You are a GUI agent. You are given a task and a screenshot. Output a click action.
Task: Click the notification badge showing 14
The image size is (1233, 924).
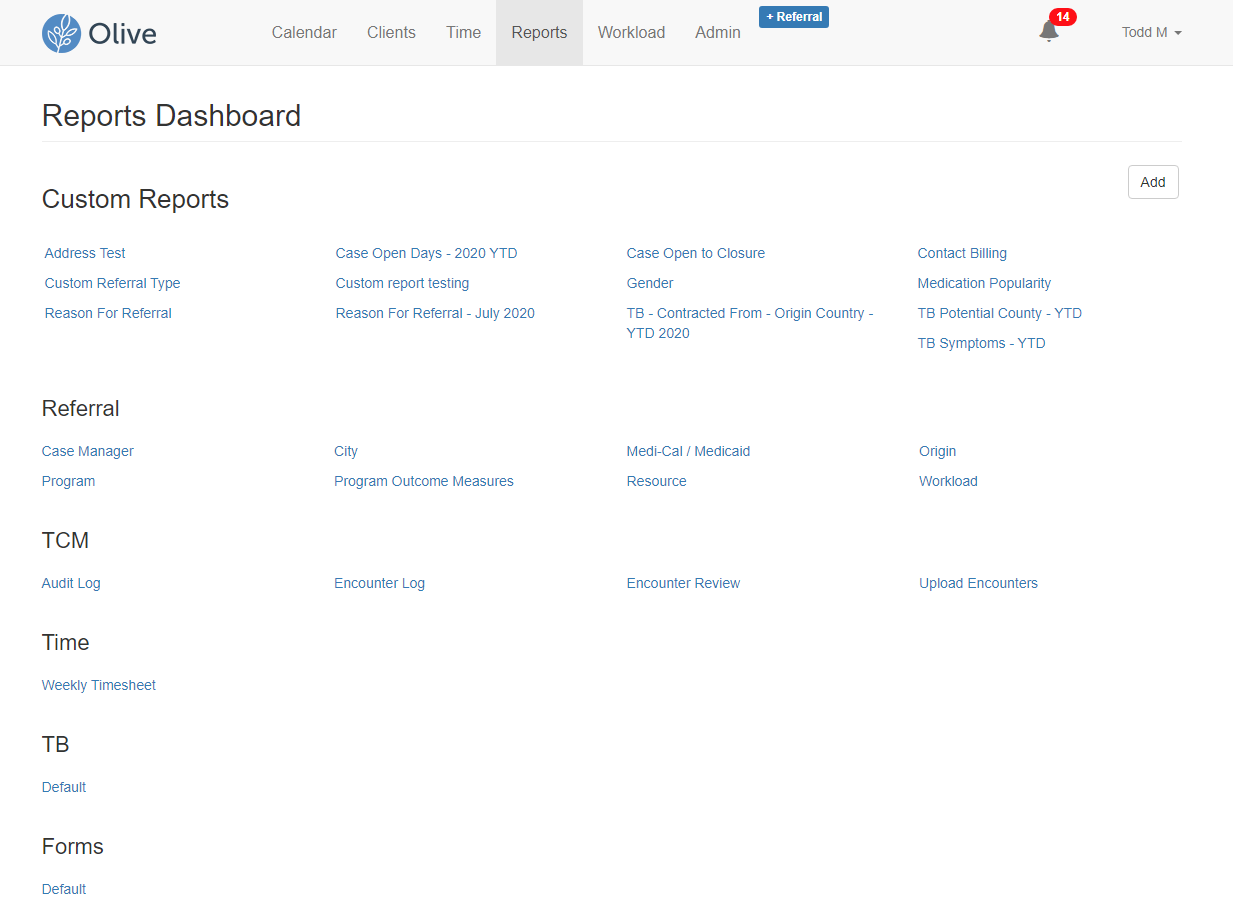click(1061, 16)
